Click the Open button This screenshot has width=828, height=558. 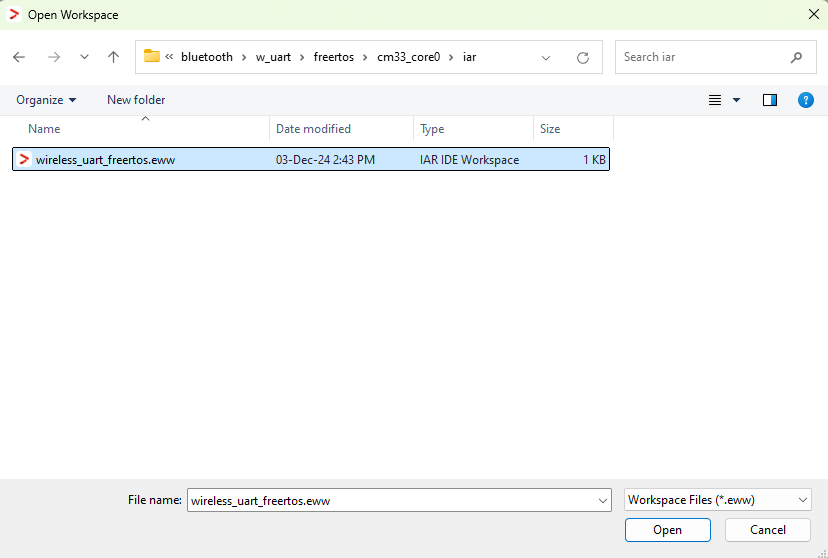[667, 530]
